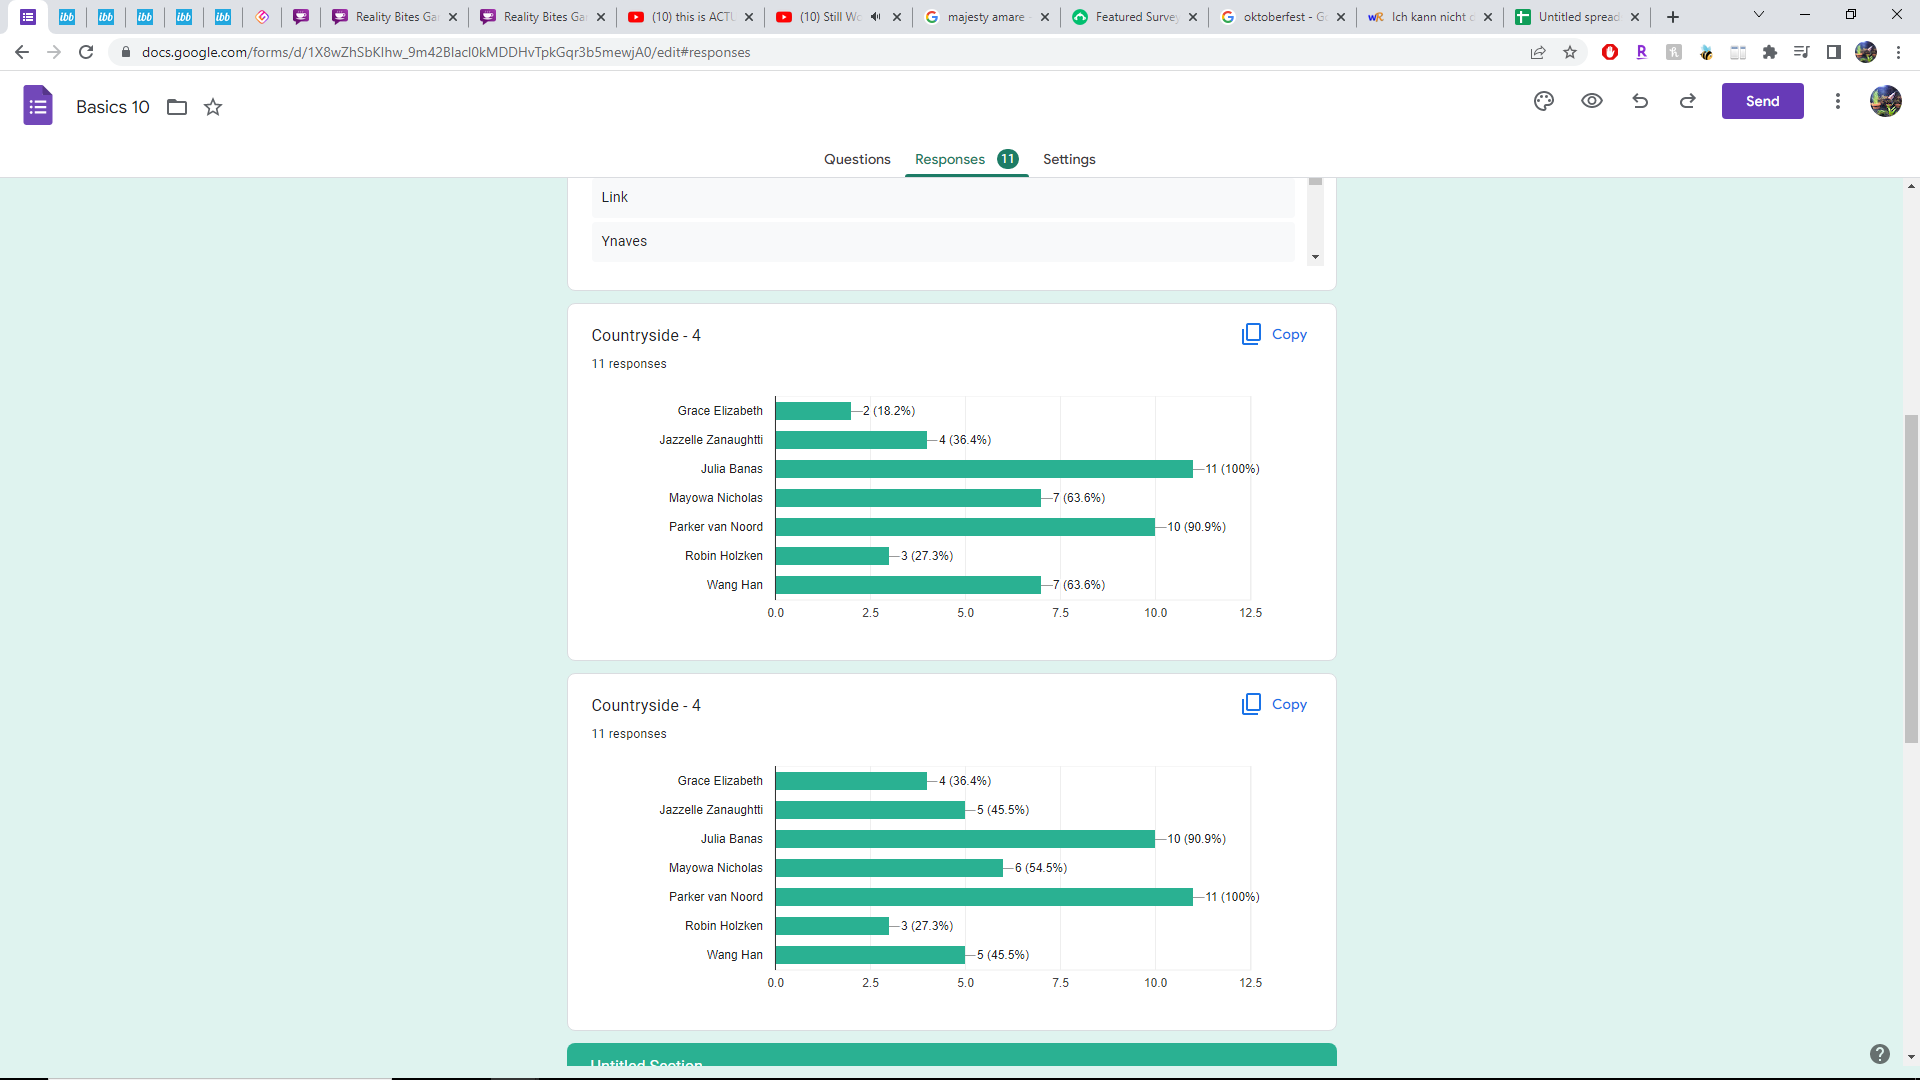Viewport: 1920px width, 1080px height.
Task: Go back to the previous page
Action: (x=22, y=52)
